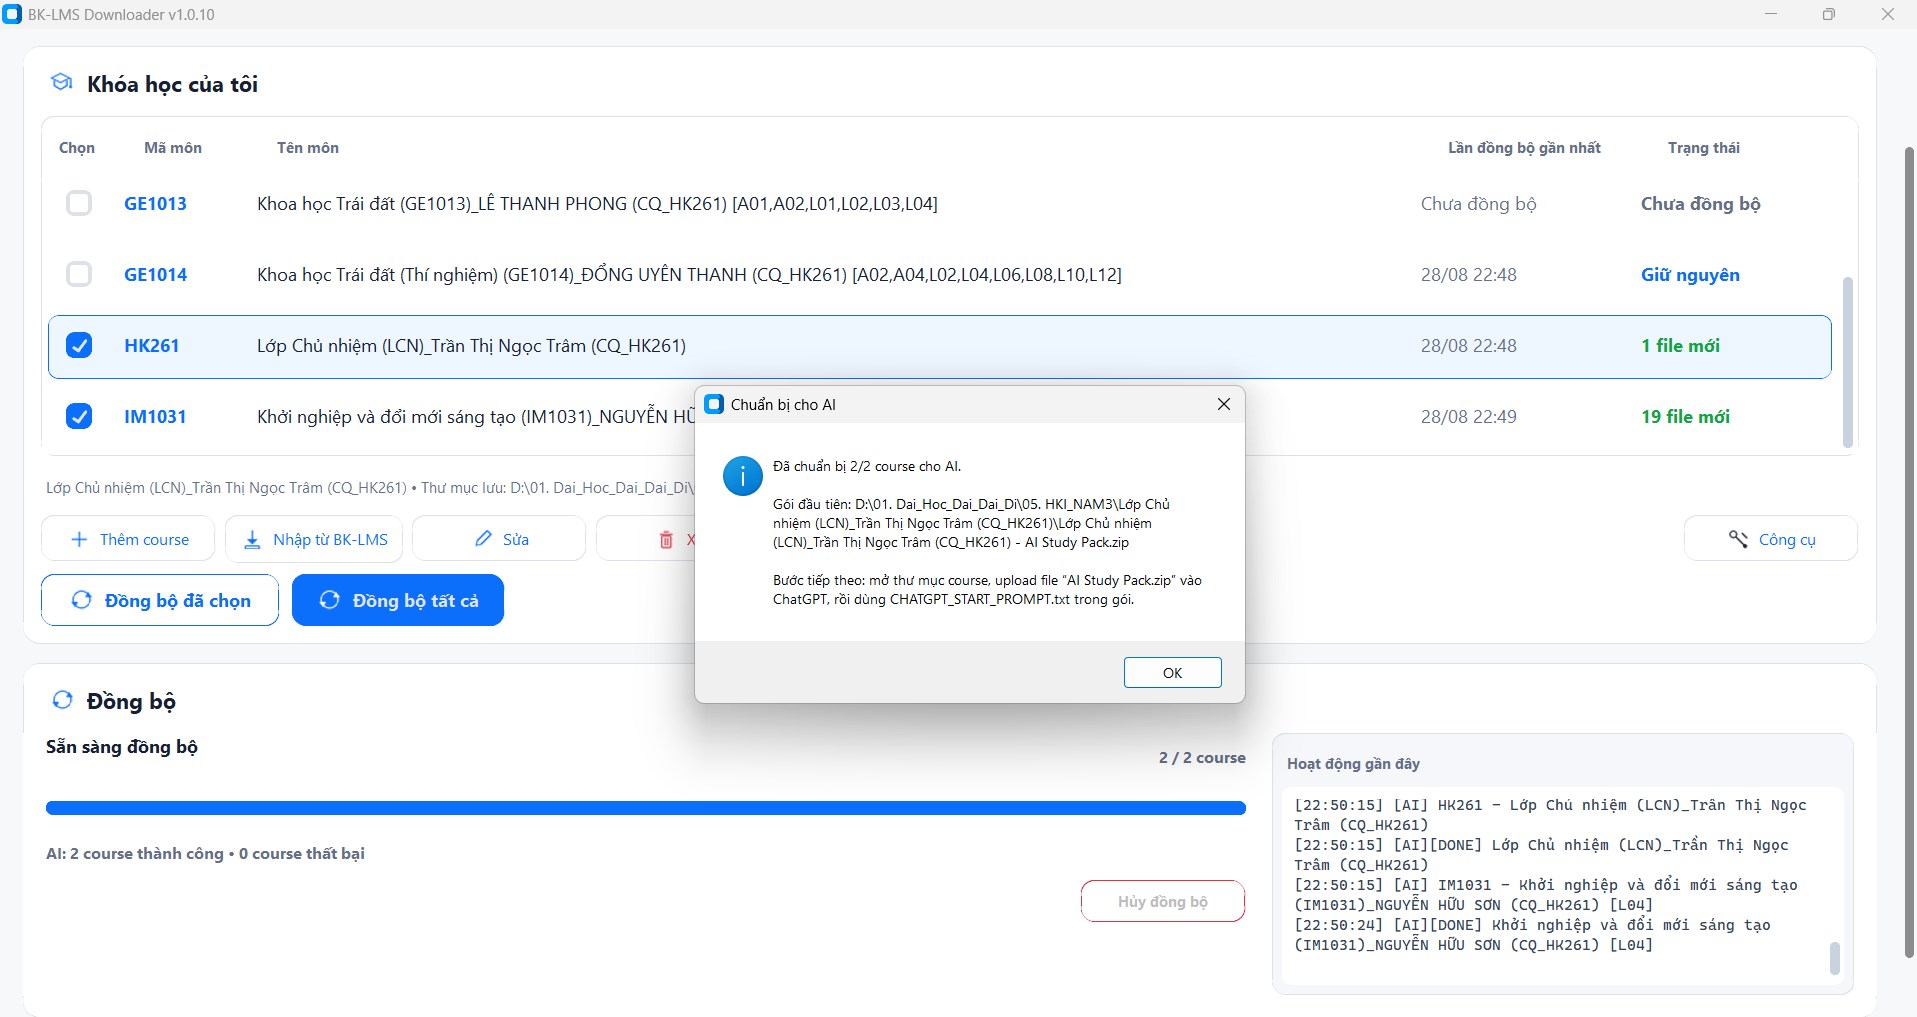Screen dimensions: 1917x1017
Task: Click the '1 file mới' status
Action: [1680, 346]
